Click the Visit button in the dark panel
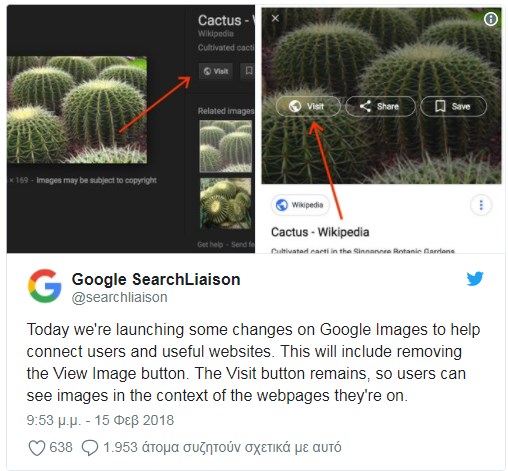Screen dimensions: 508x471 pos(216,71)
